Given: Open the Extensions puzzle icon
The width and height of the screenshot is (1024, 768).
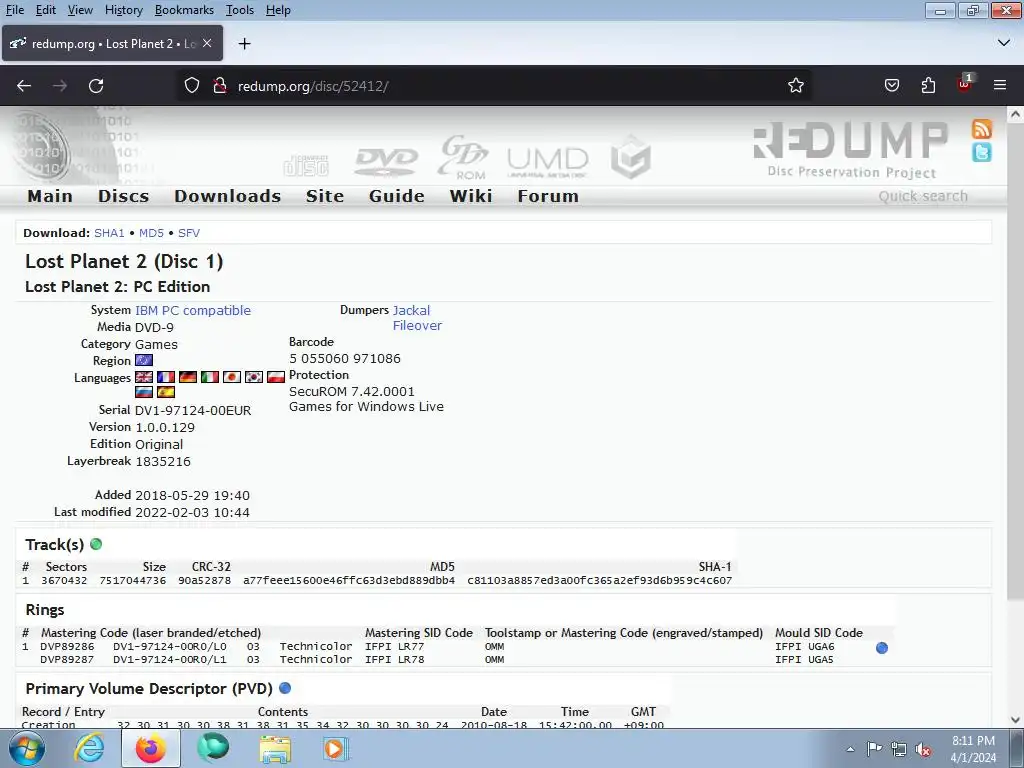Looking at the screenshot, I should [x=928, y=86].
